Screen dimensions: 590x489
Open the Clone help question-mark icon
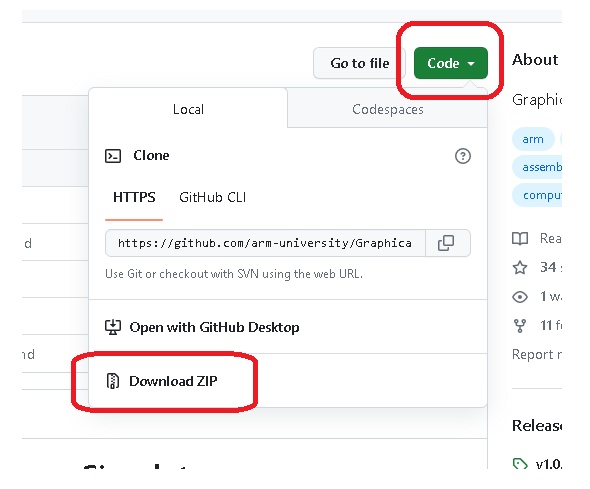[x=462, y=156]
